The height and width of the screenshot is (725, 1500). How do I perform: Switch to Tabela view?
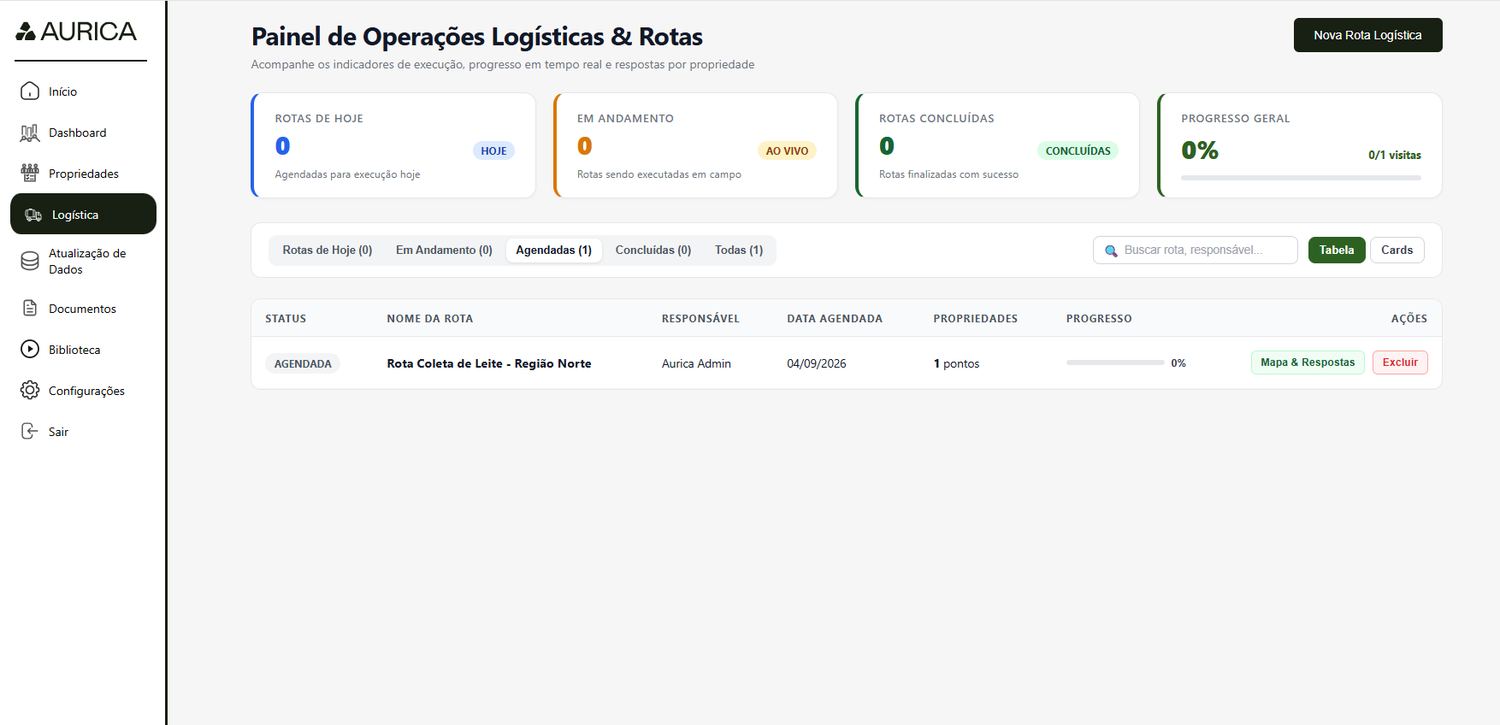(1337, 250)
